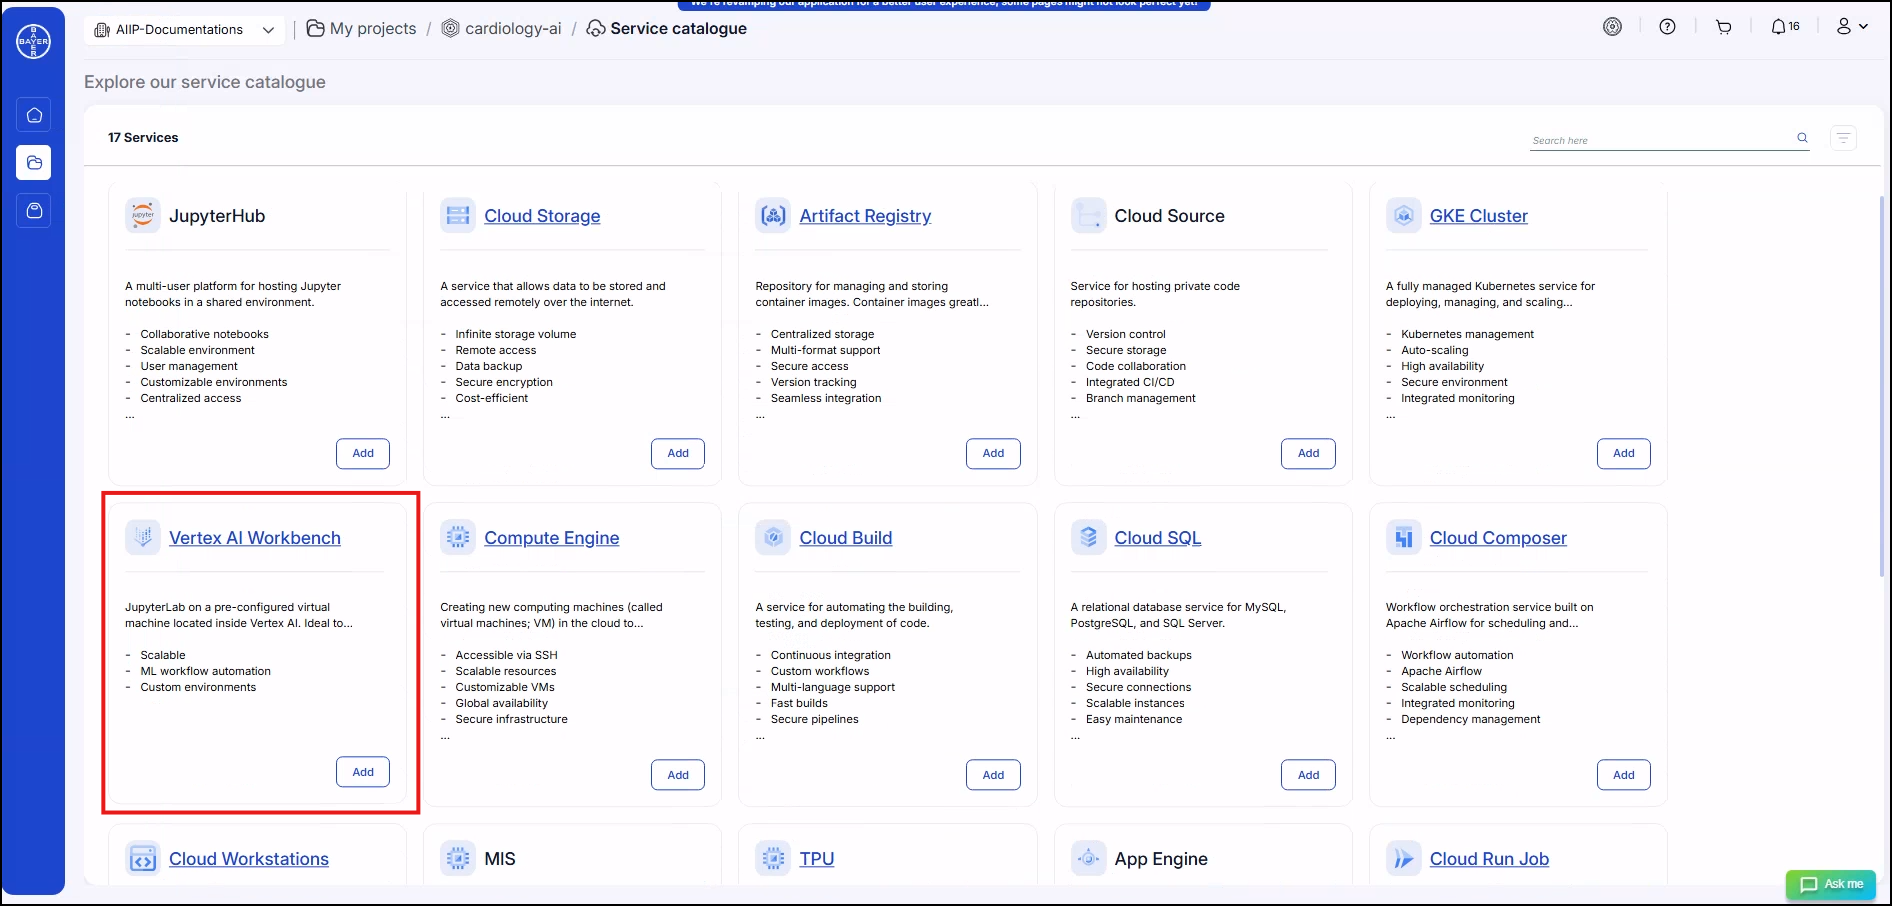The height and width of the screenshot is (906, 1892).
Task: Click the TPU service icon
Action: pos(773,858)
